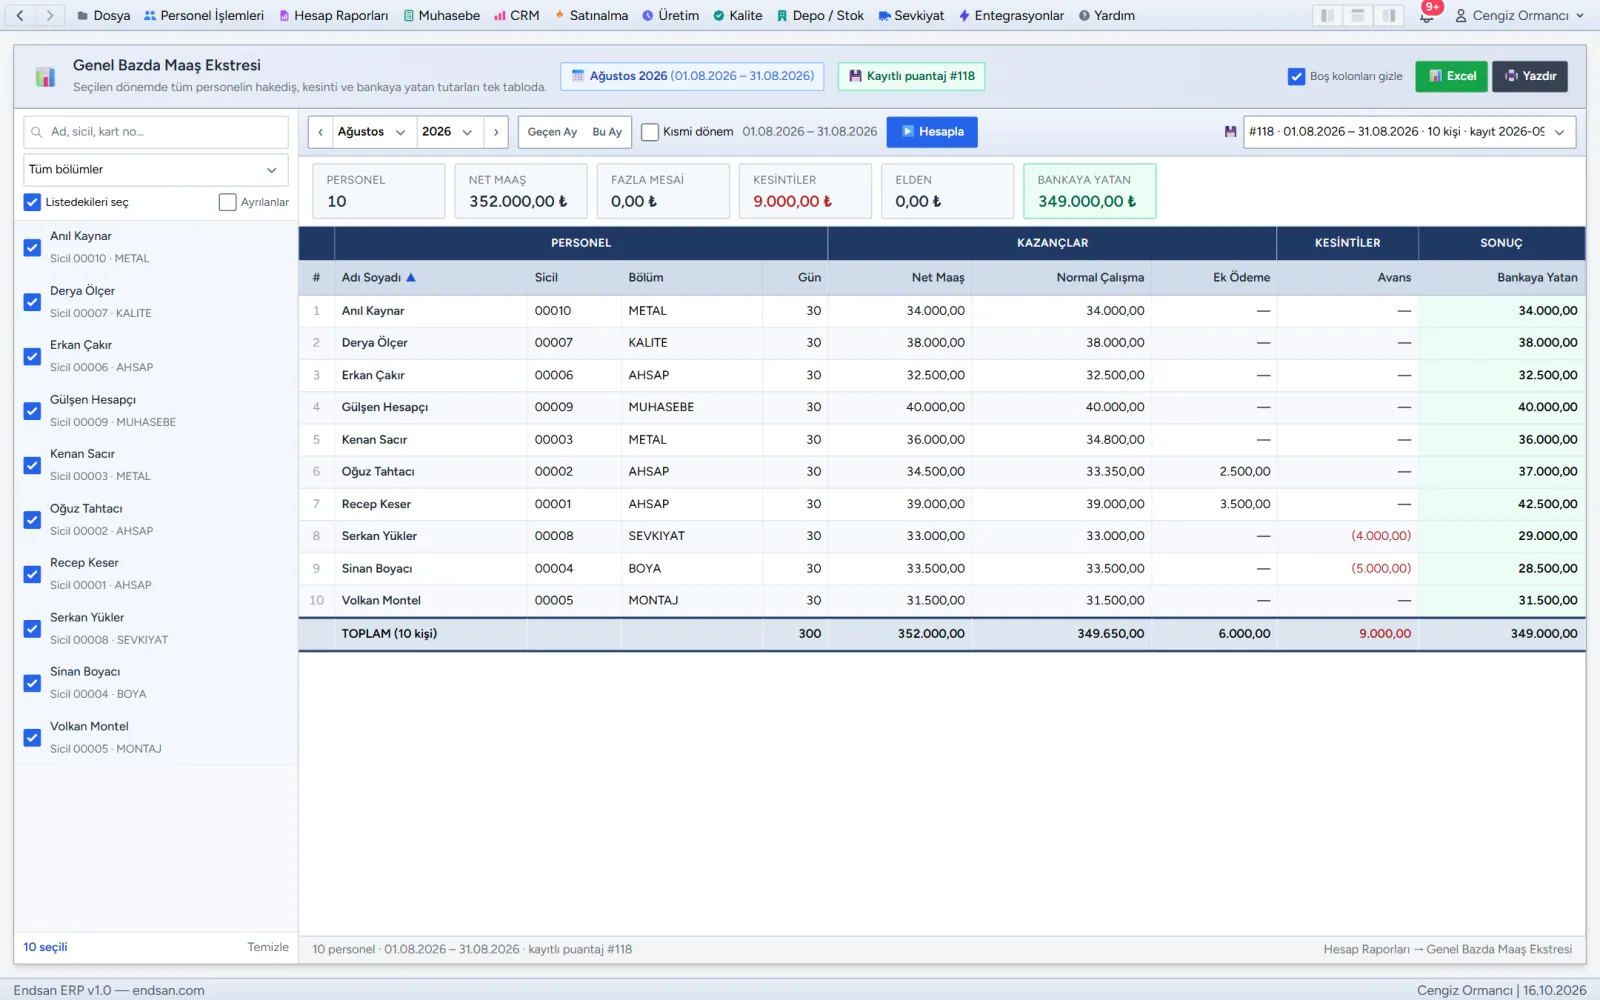Viewport: 1600px width, 1000px height.
Task: Uncheck Anıl Kaynar in the personnel list
Action: coord(32,247)
